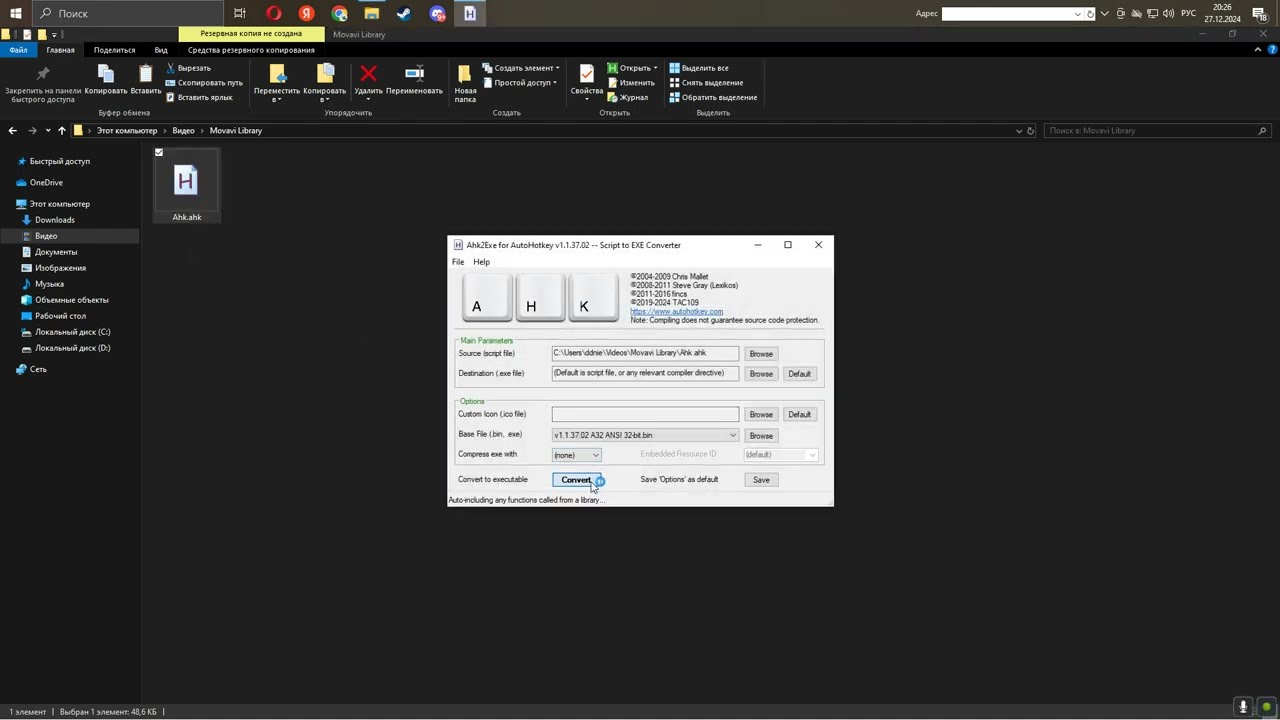Viewport: 1280px width, 720px height.
Task: Click the Windows Start button
Action: 16,13
